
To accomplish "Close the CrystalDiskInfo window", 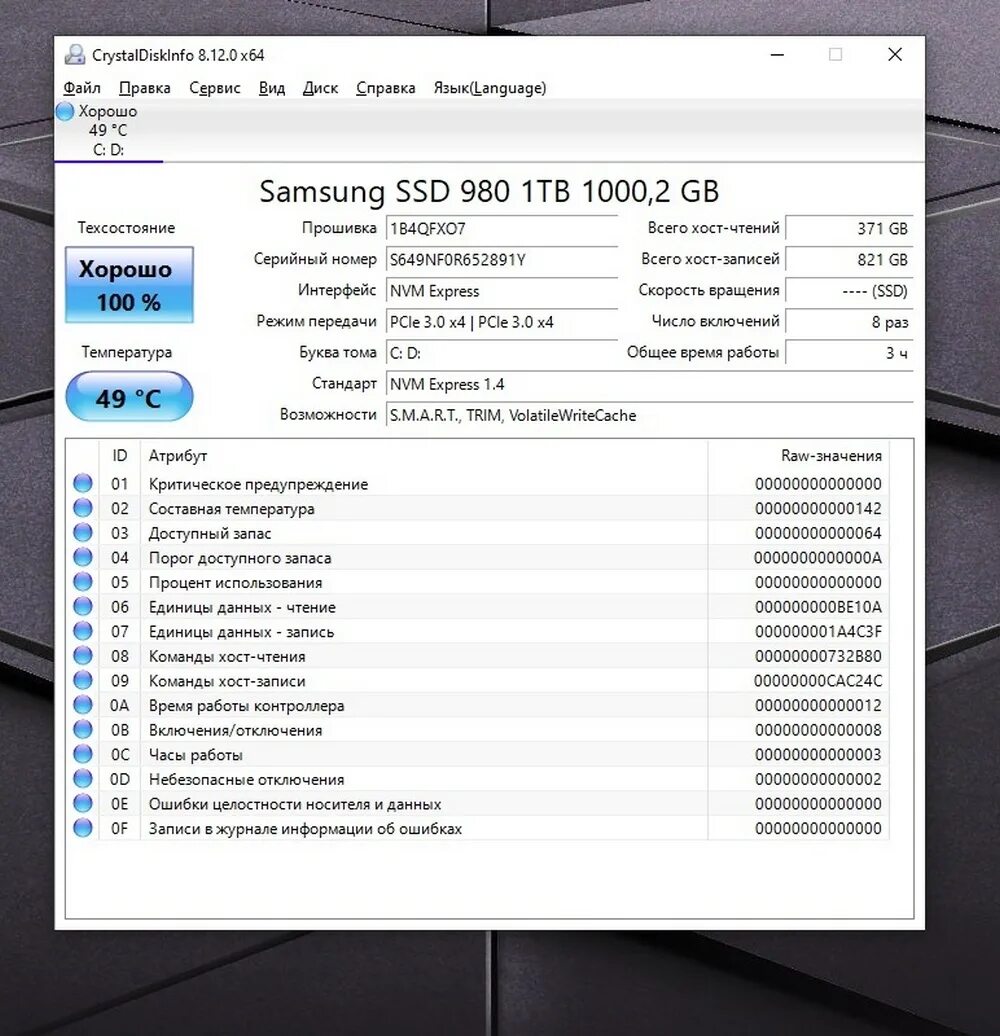I will pyautogui.click(x=895, y=55).
